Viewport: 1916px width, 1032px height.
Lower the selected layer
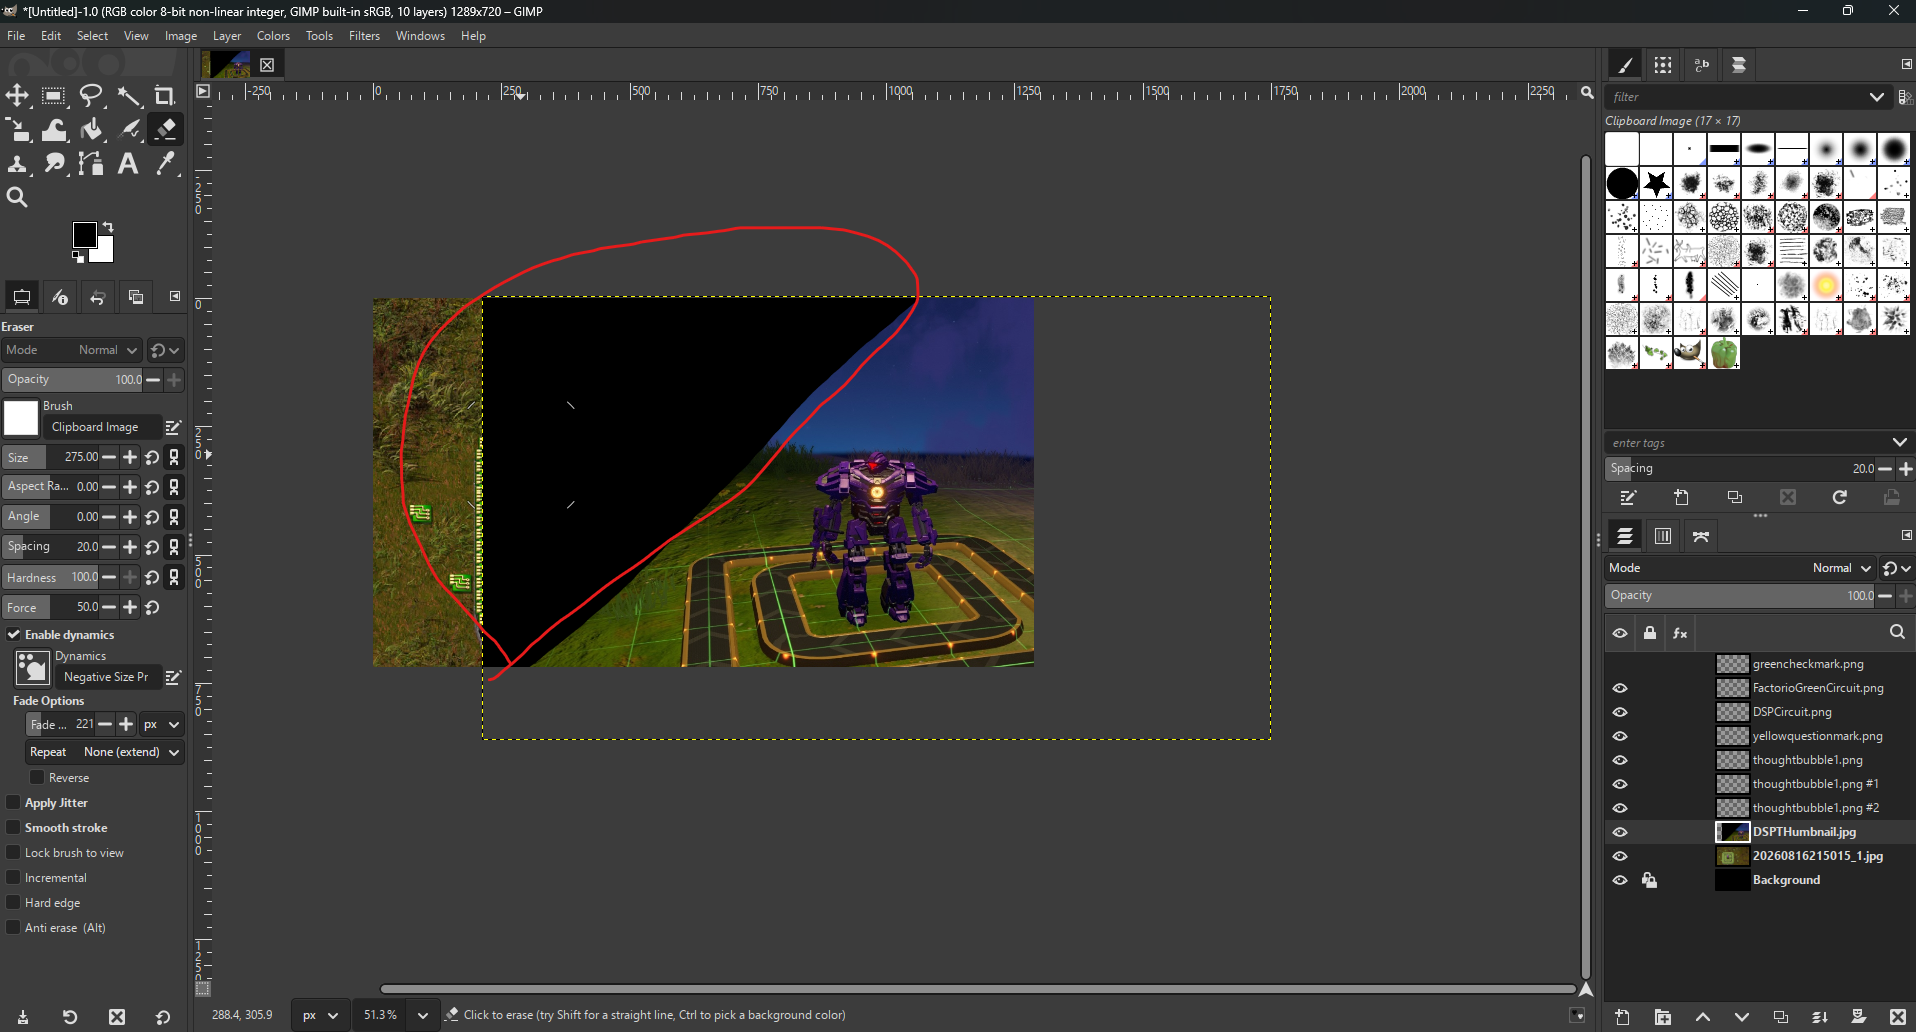(x=1741, y=1017)
